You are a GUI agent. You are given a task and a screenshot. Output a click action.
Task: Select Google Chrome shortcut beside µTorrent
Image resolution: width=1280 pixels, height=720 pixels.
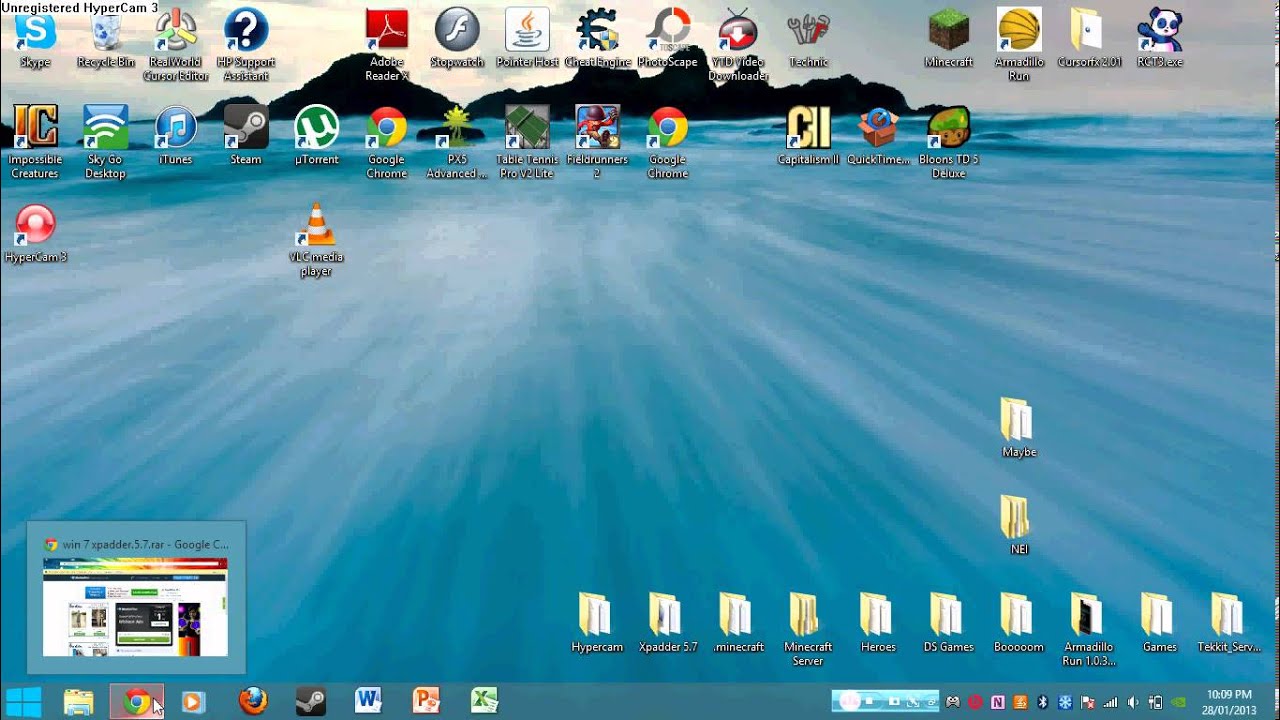pyautogui.click(x=386, y=142)
